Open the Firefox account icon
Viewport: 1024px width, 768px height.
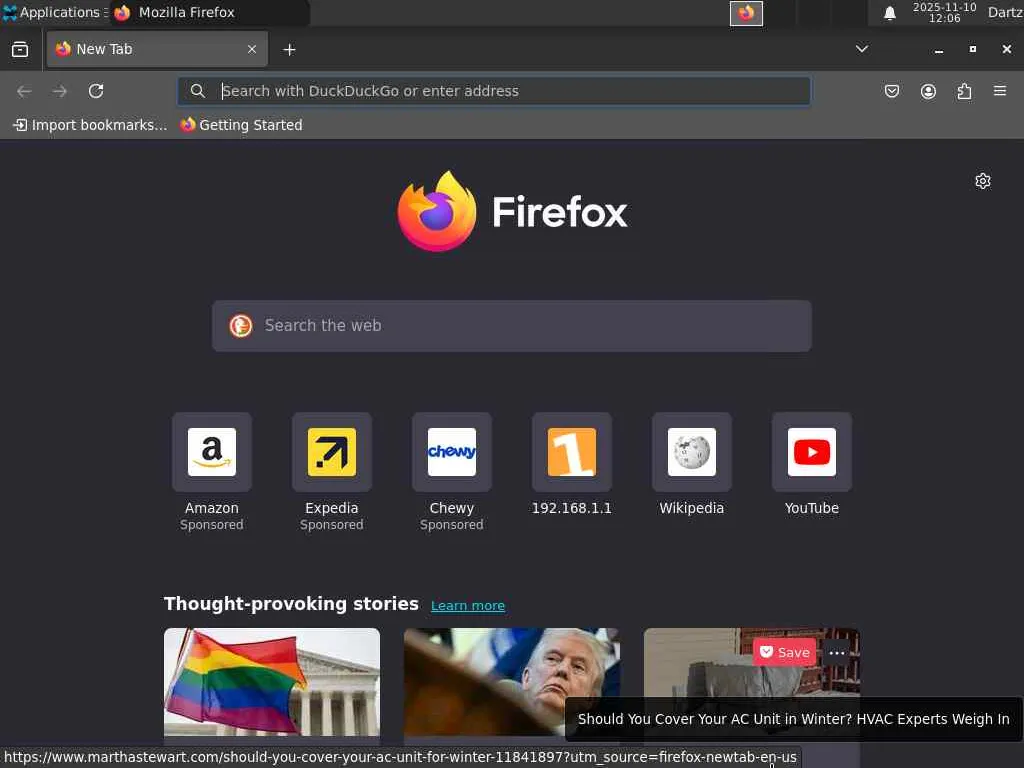coord(928,91)
